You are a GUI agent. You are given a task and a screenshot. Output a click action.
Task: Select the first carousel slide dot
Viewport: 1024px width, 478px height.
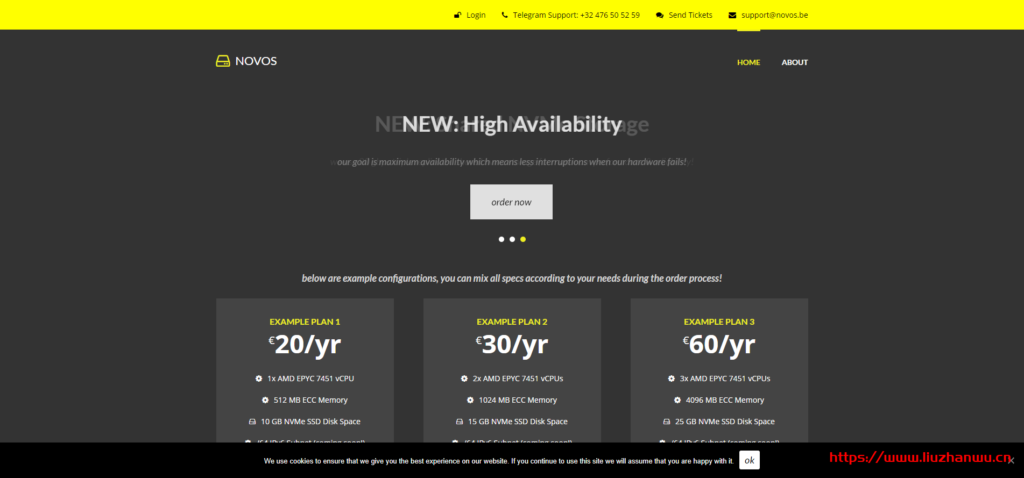(501, 239)
